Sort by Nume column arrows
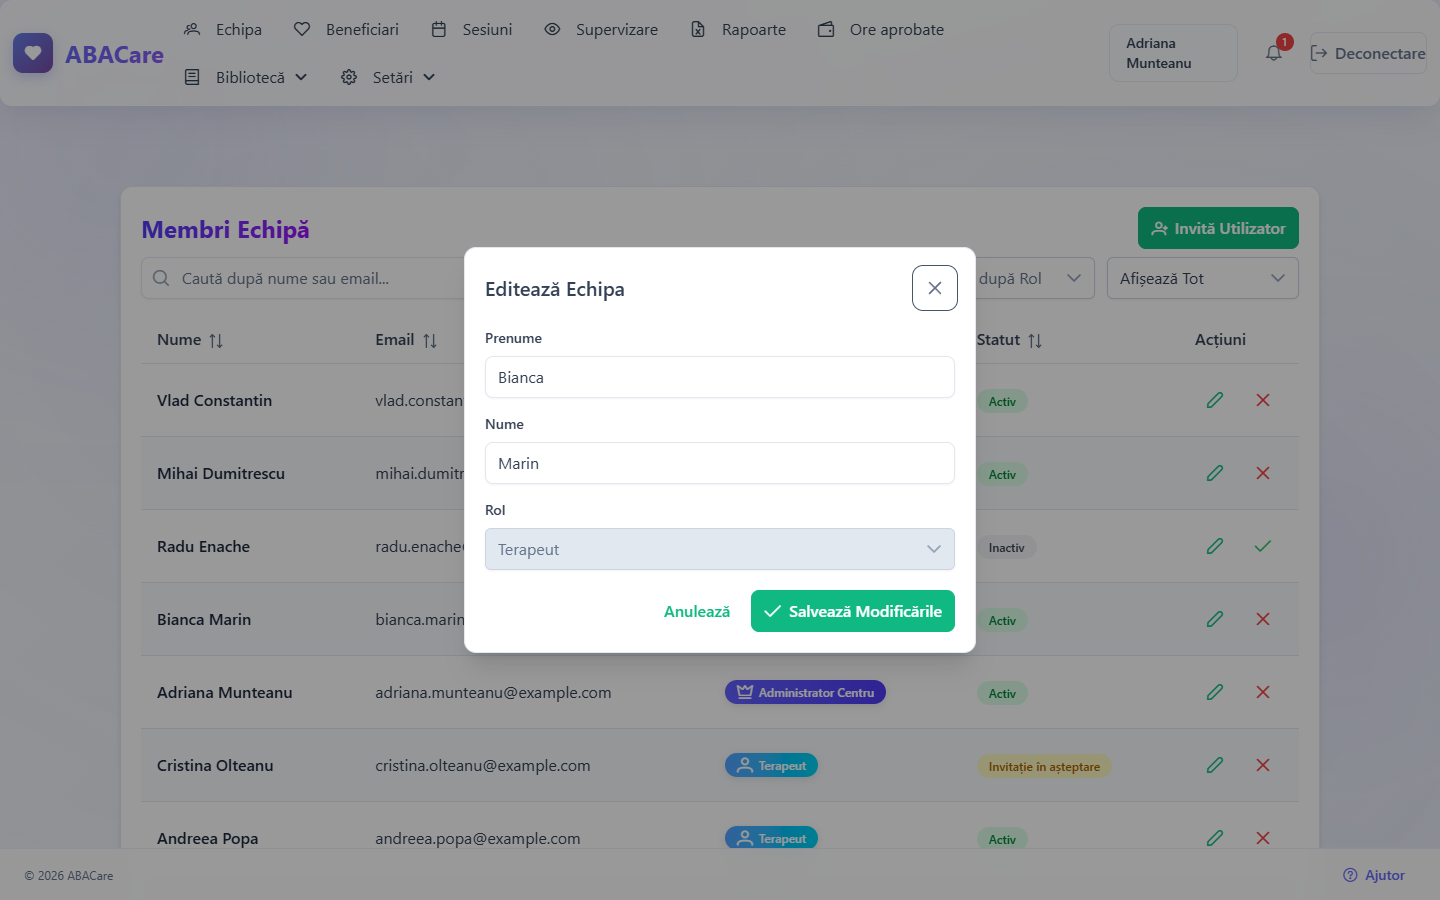 click(x=216, y=341)
